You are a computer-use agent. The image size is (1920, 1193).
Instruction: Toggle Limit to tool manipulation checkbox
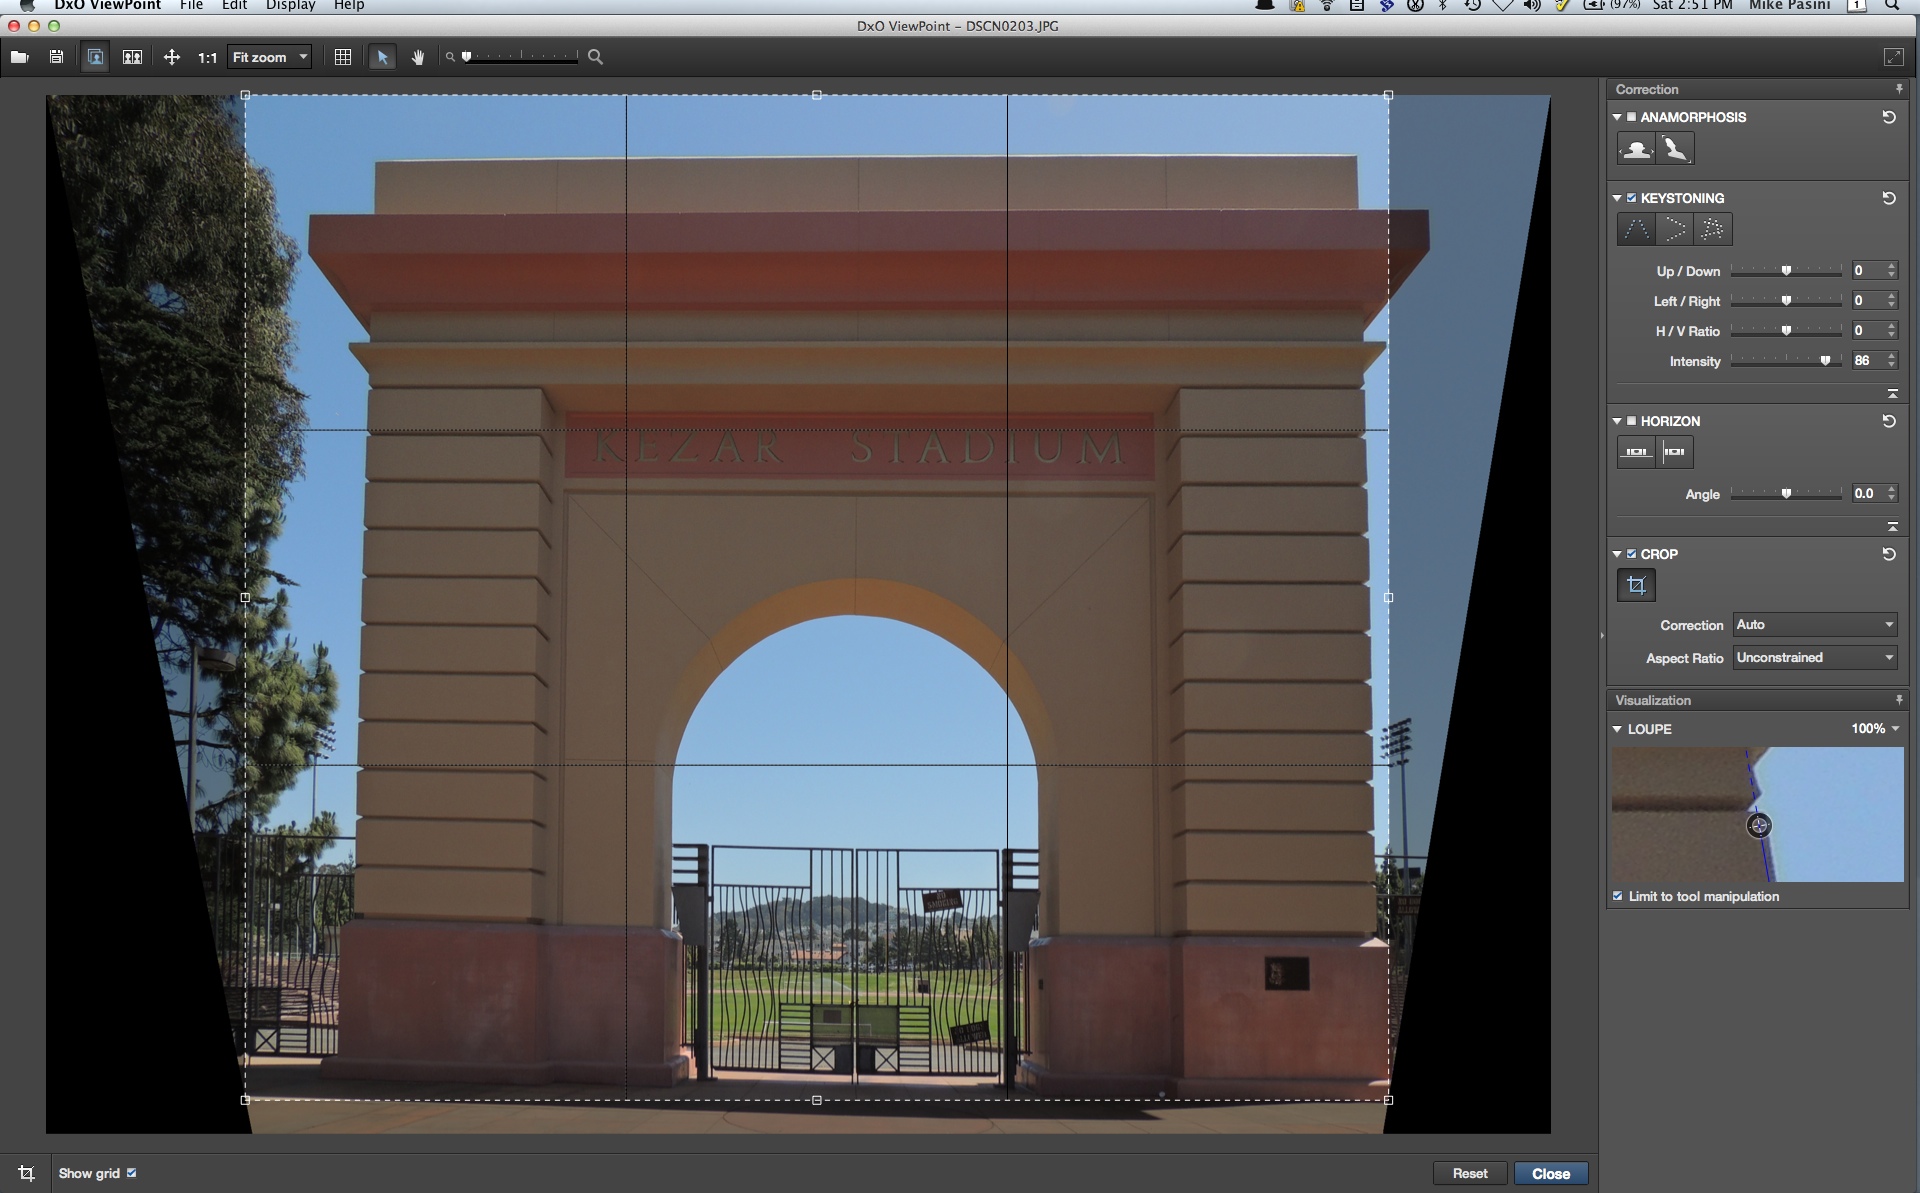pos(1618,896)
